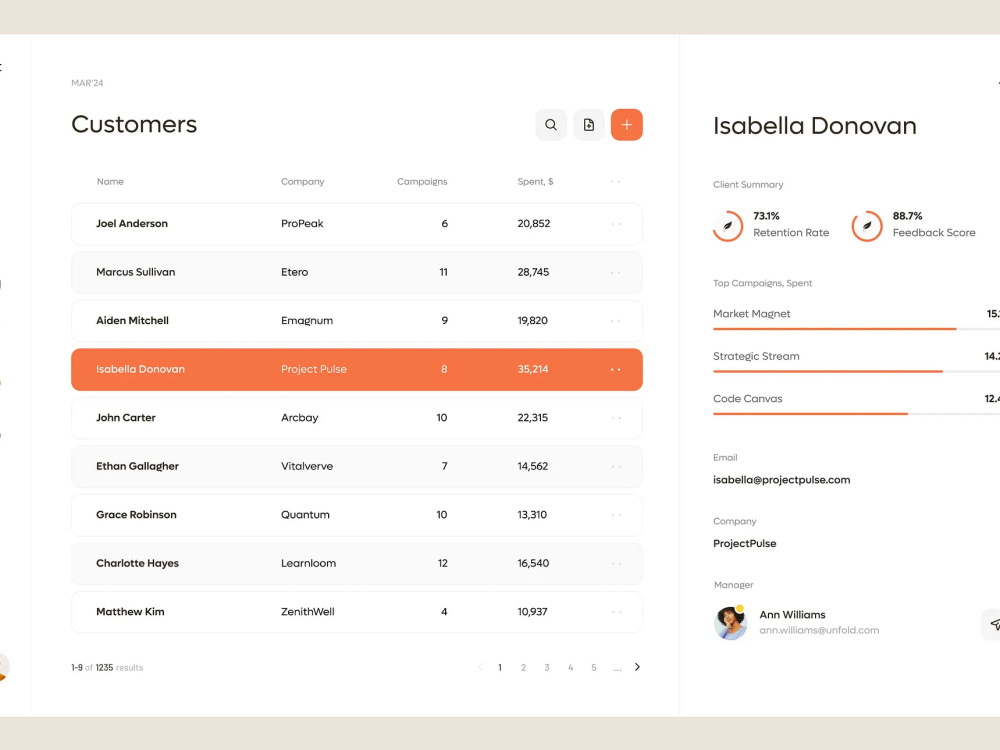Go to page 3
The width and height of the screenshot is (1000, 750).
(x=547, y=668)
